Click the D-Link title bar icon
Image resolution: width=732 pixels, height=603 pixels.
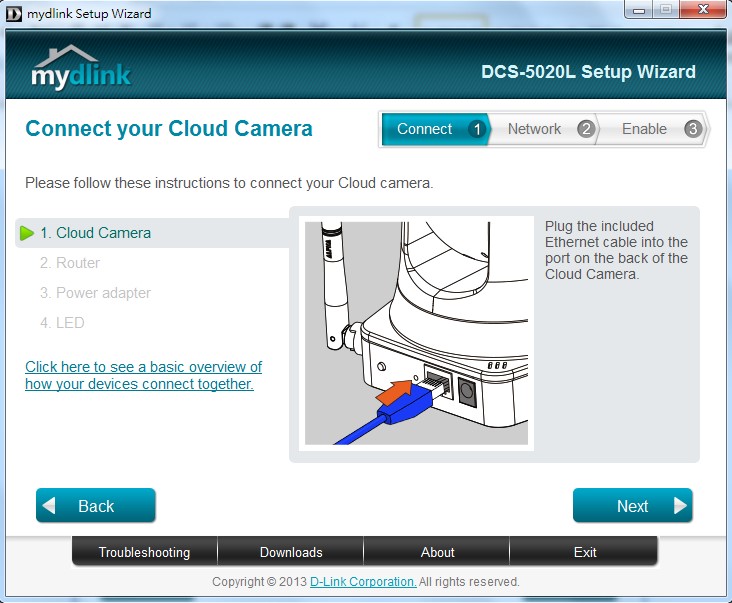click(14, 14)
